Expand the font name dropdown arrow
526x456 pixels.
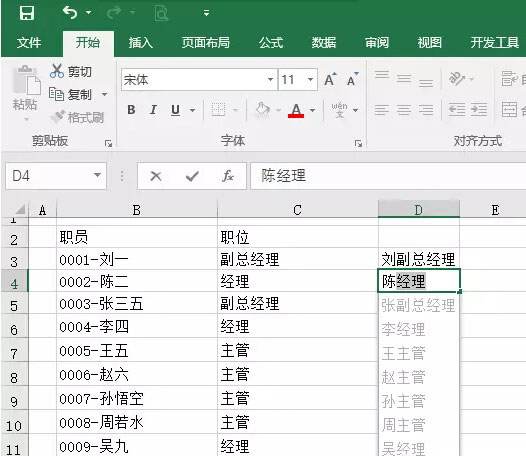[270, 80]
